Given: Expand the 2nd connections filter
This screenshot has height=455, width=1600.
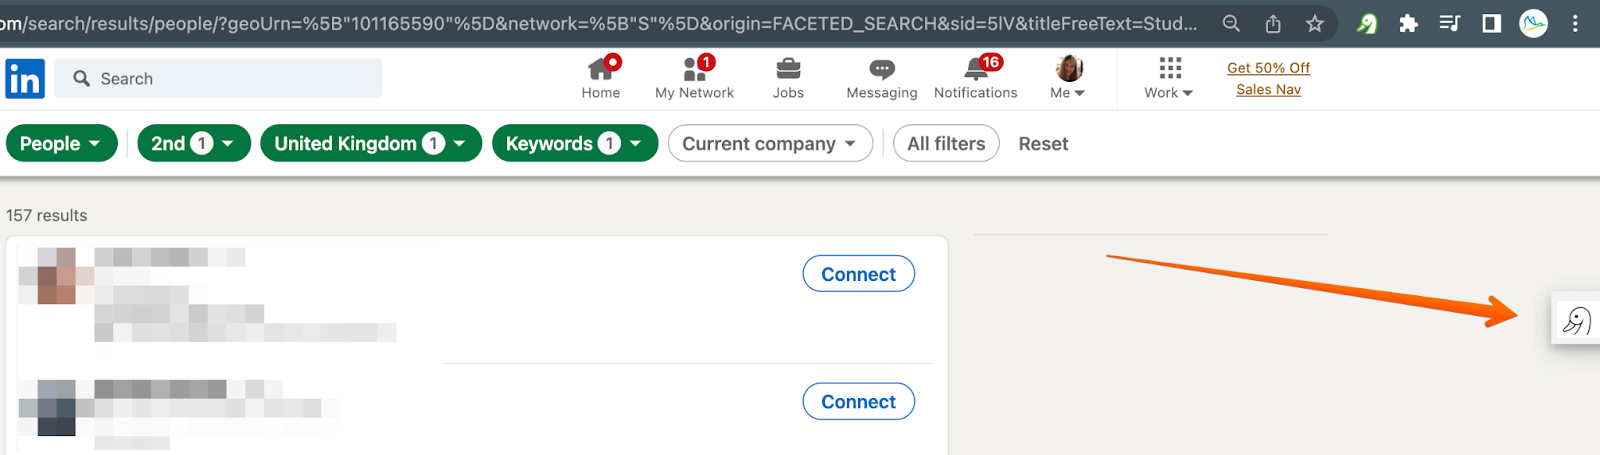Looking at the screenshot, I should [193, 143].
